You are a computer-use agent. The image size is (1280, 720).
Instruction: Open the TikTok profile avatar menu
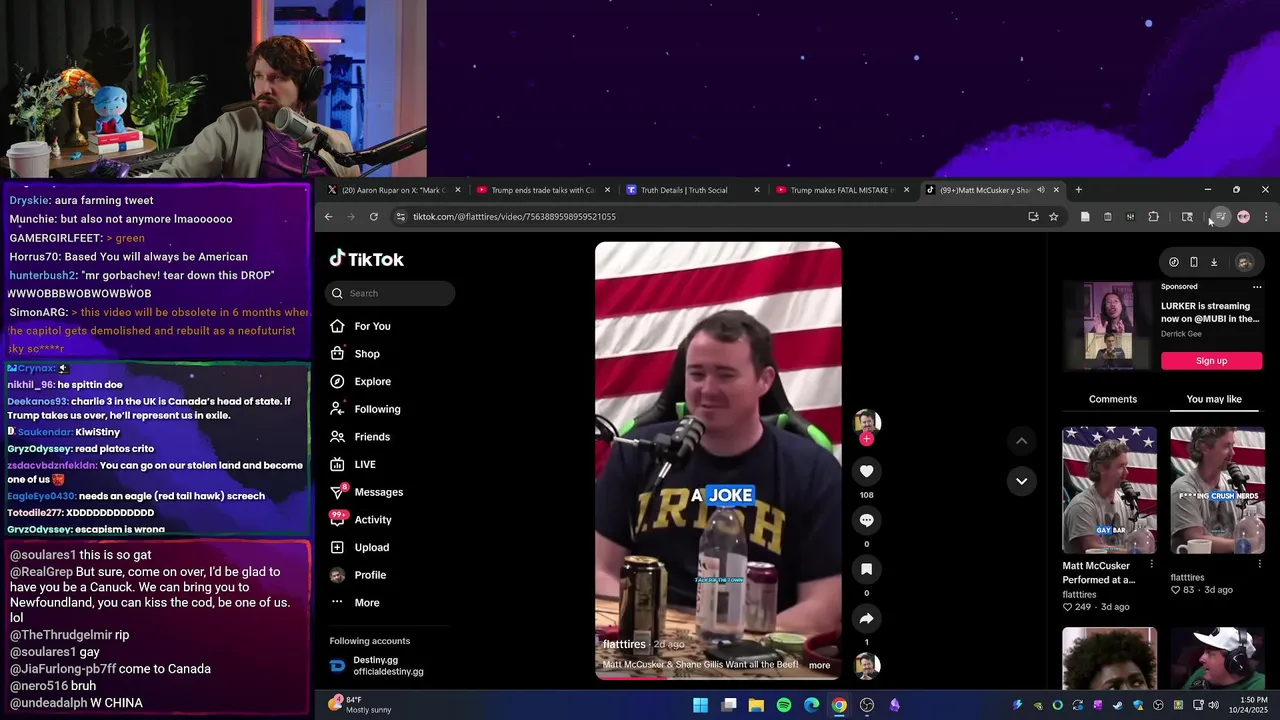1244,262
